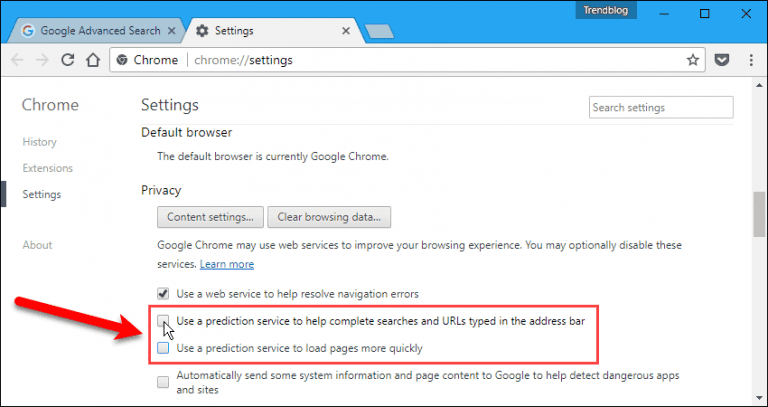This screenshot has height=407, width=768.
Task: Open the Learn more link
Action: [x=226, y=264]
